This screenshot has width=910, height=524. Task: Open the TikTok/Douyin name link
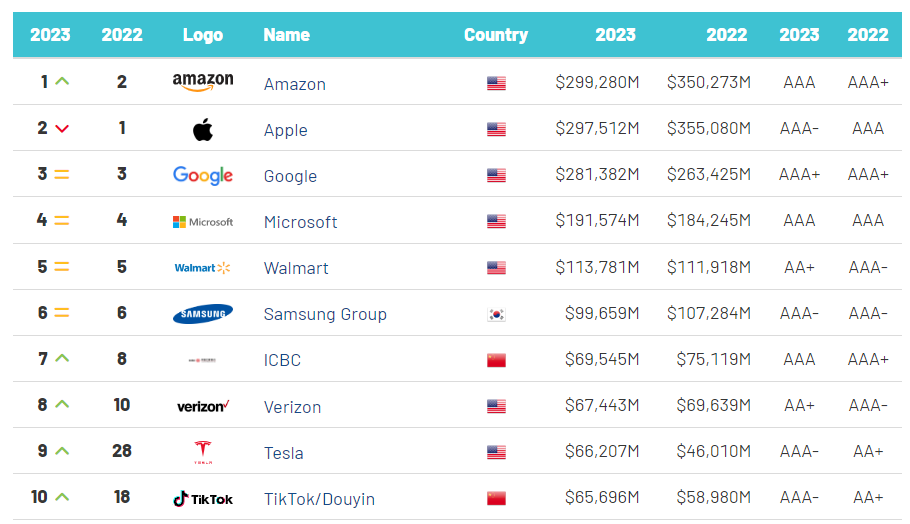tap(319, 499)
